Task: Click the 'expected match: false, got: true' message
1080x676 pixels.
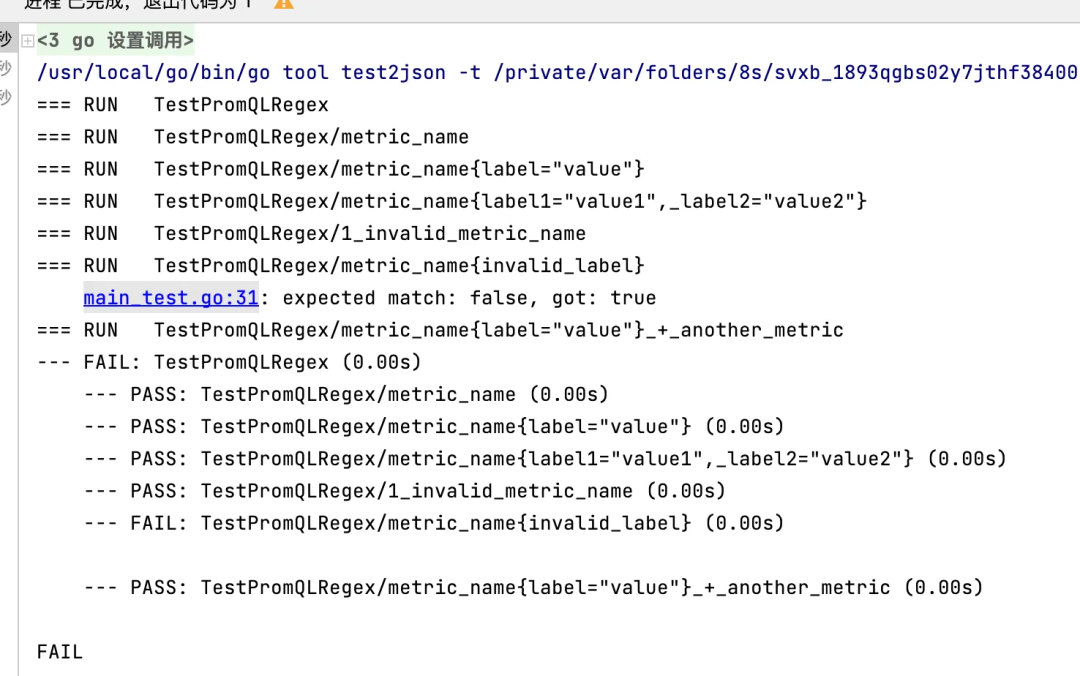Action: coord(469,298)
